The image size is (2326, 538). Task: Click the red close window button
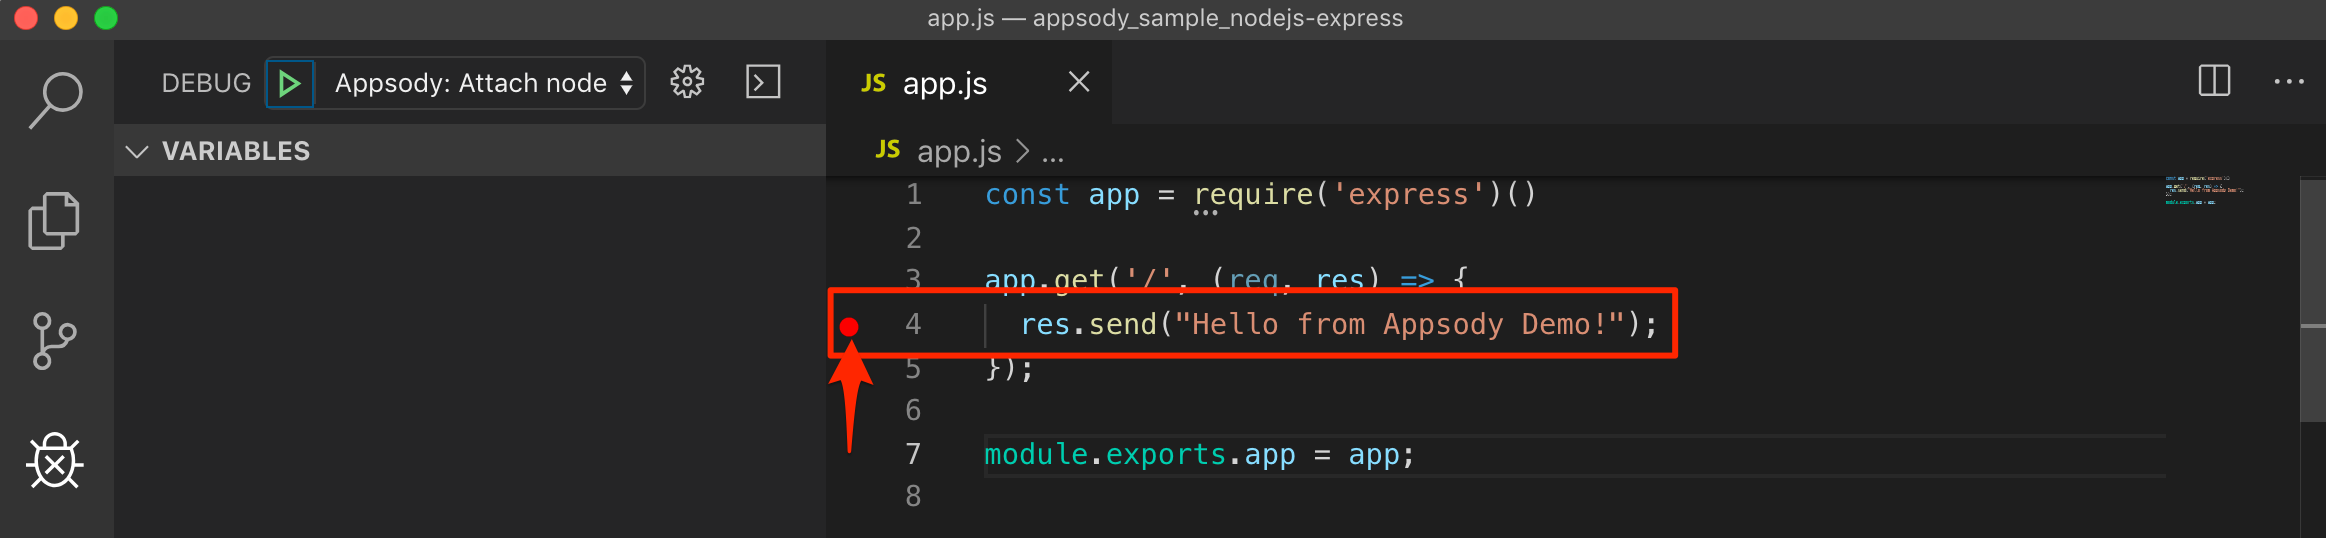[26, 18]
